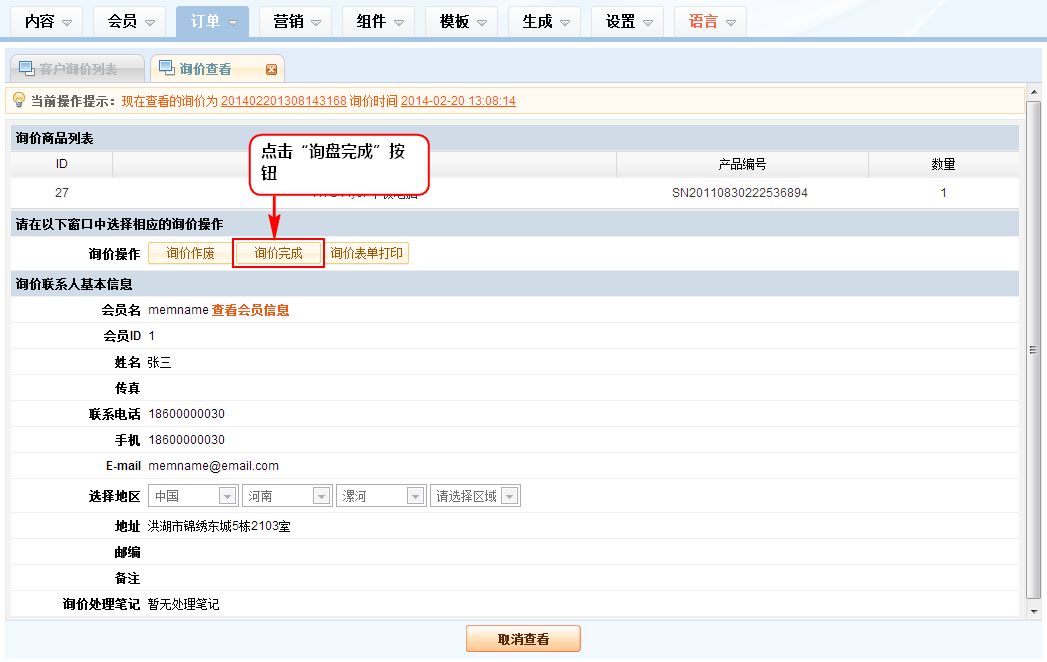Click the monitor icon on 客户询价列表 tab
Screen dimensions: 1047x662
[x=26, y=68]
